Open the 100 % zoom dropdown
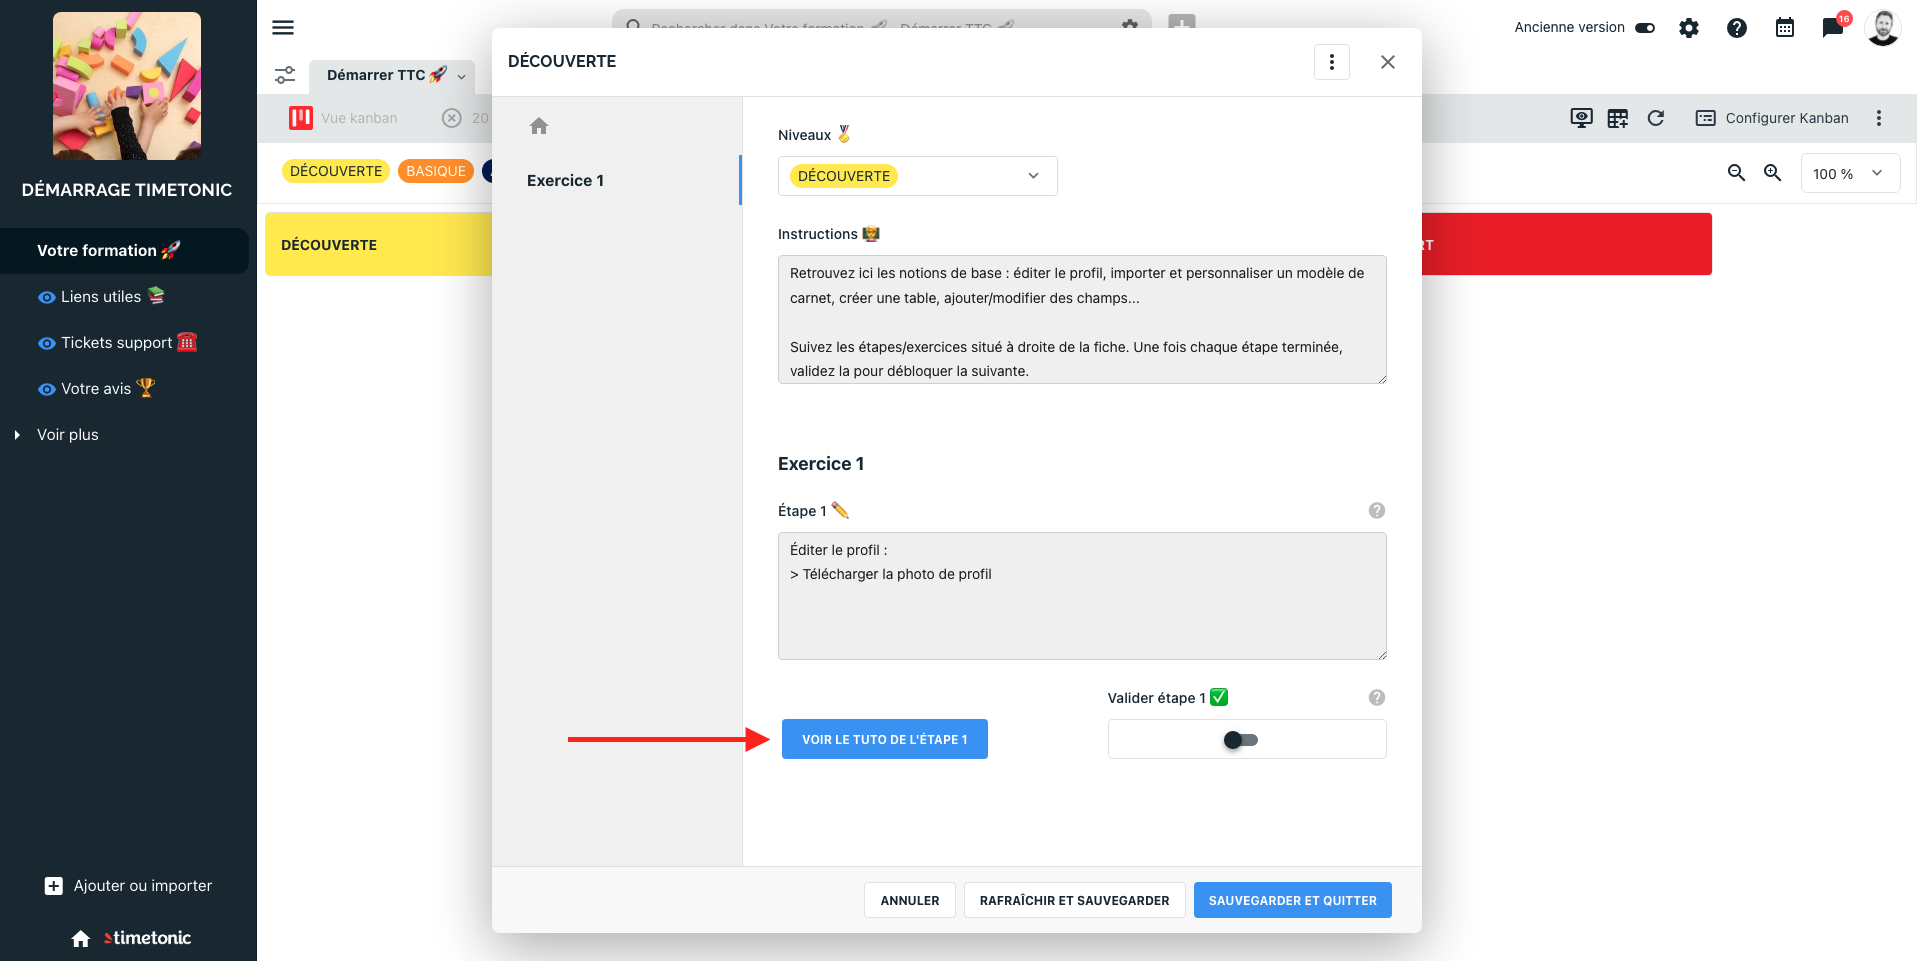The image size is (1917, 961). (x=1850, y=174)
